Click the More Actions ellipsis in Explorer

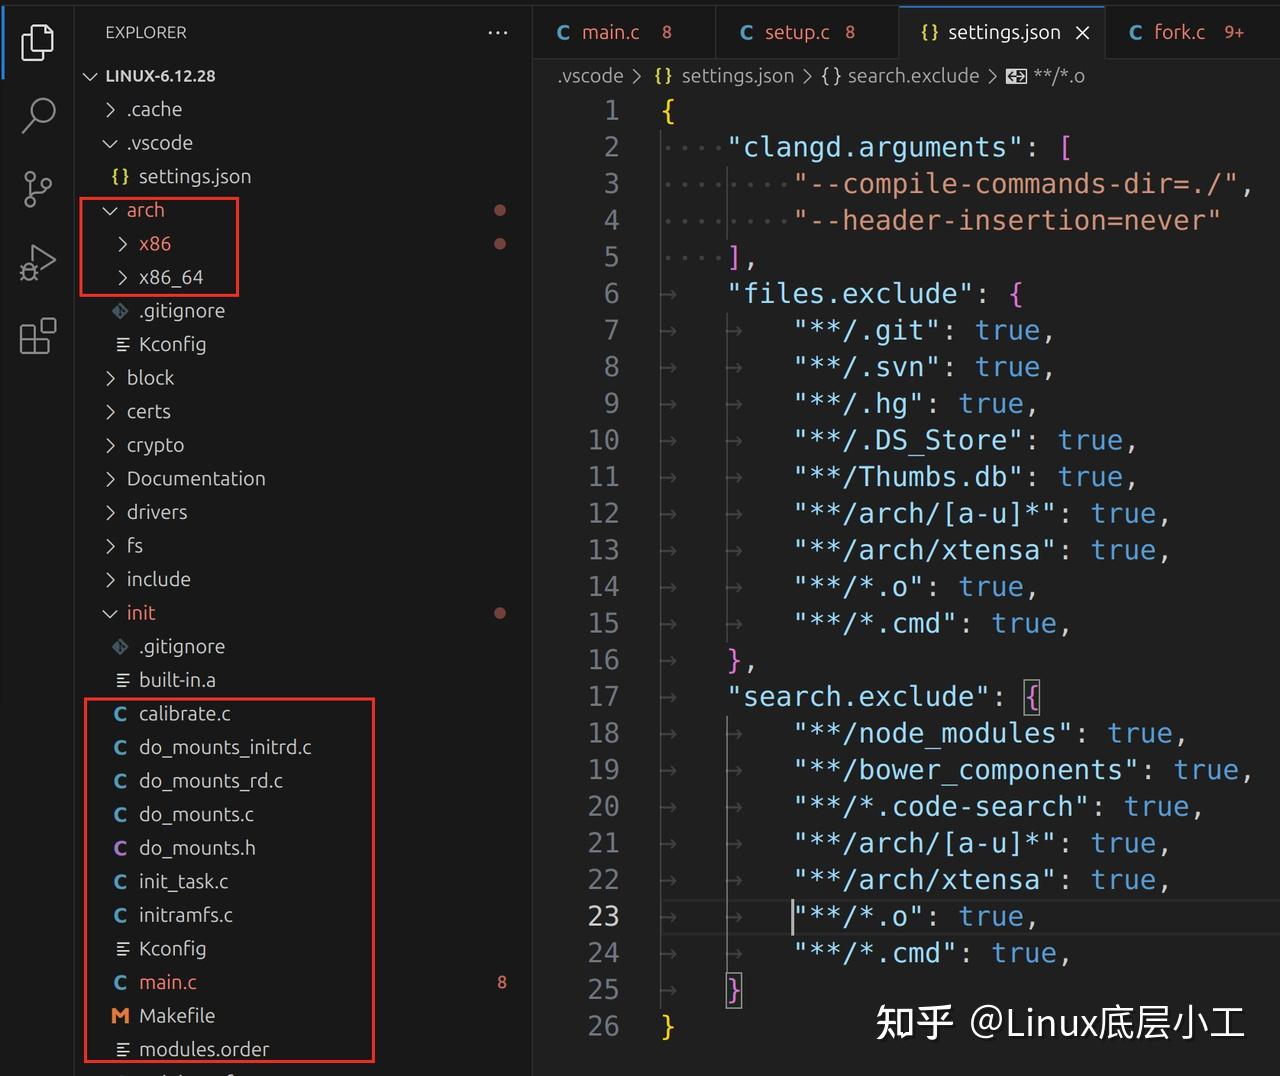click(498, 32)
